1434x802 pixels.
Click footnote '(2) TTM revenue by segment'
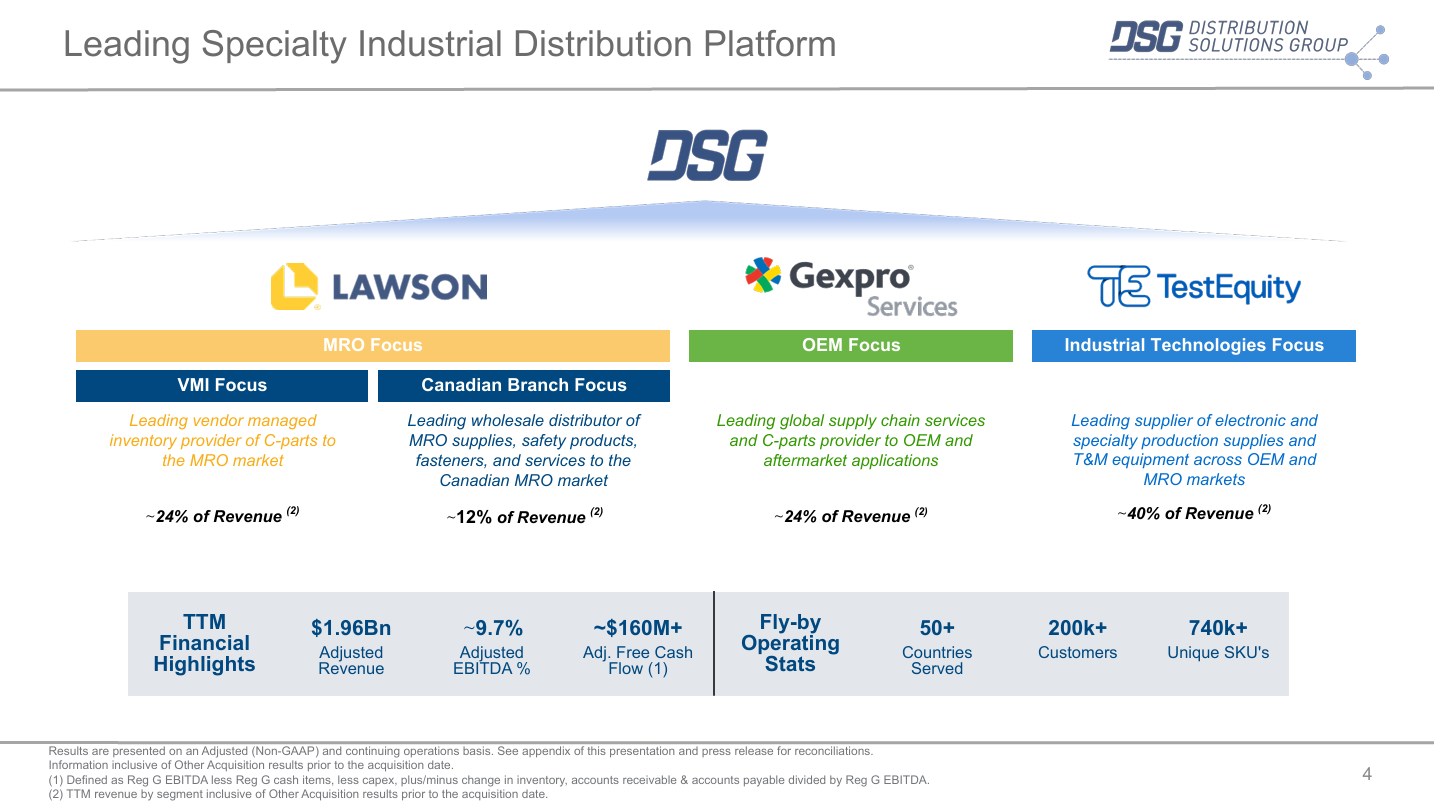pyautogui.click(x=298, y=794)
